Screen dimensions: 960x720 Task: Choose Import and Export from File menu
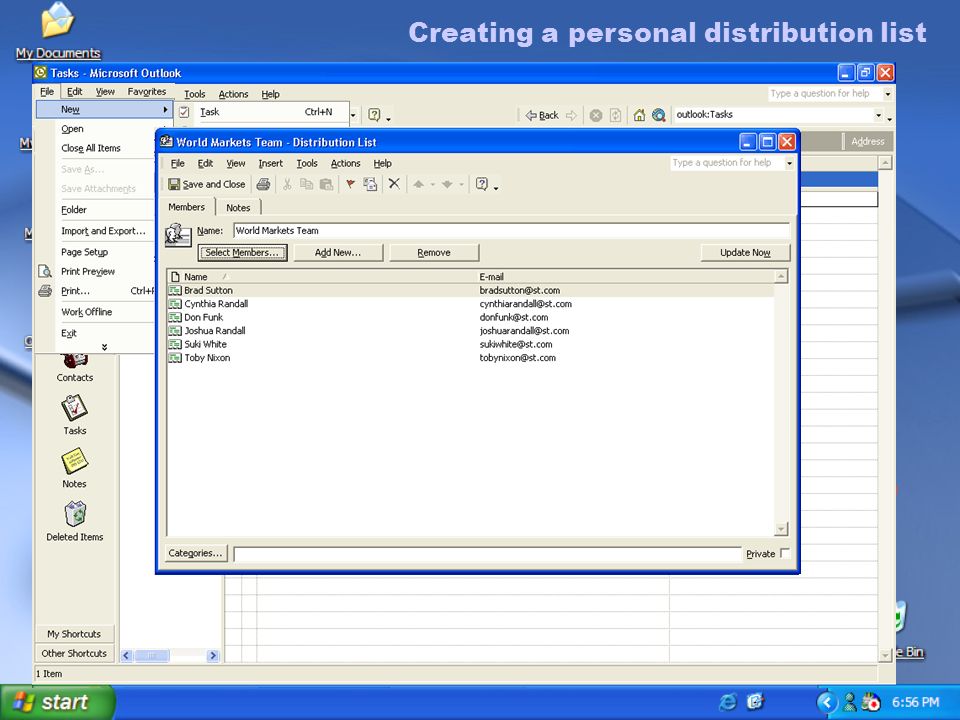103,231
